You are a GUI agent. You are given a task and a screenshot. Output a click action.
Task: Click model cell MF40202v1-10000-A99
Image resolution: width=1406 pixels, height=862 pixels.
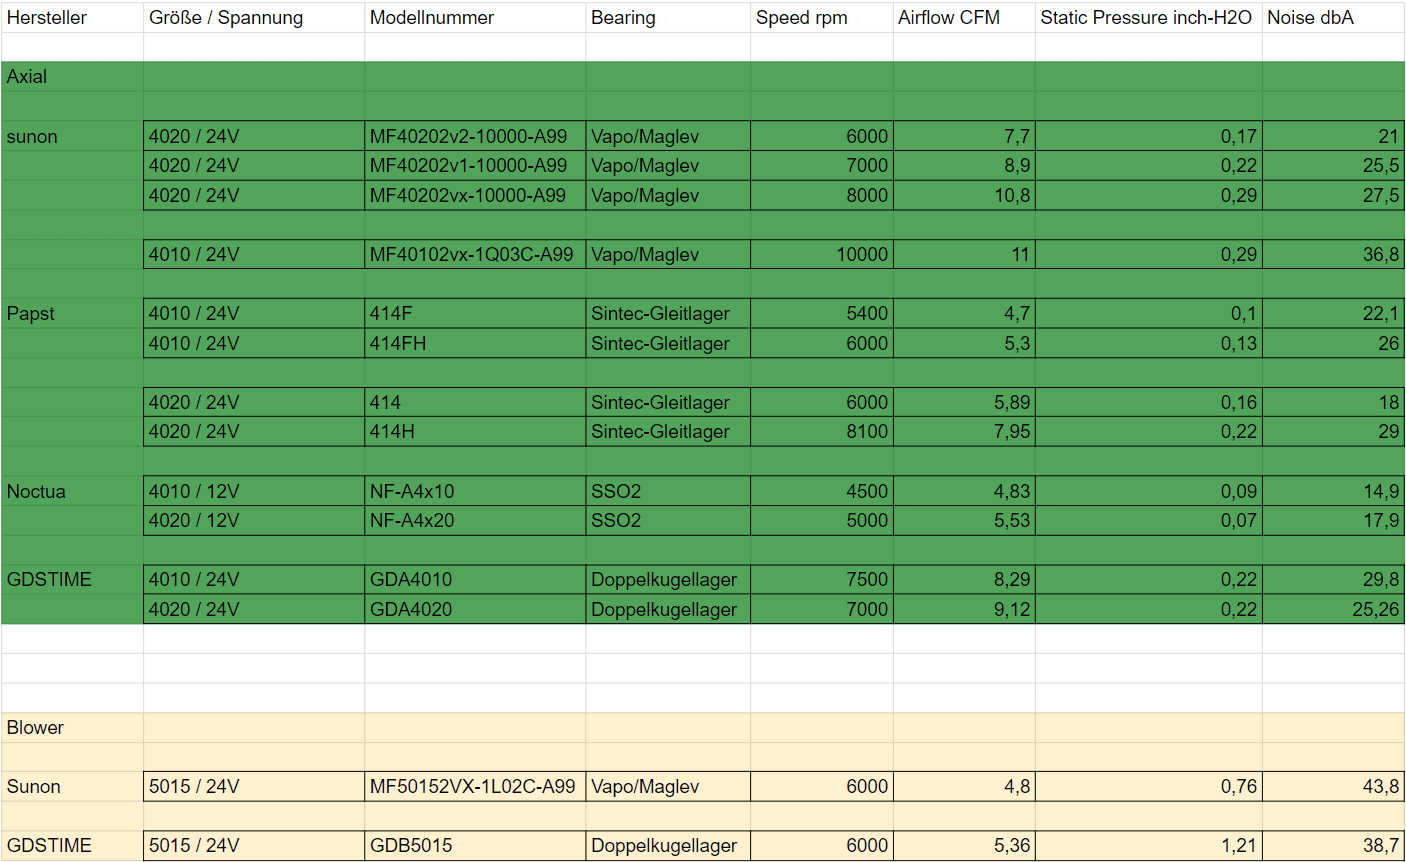tap(475, 166)
